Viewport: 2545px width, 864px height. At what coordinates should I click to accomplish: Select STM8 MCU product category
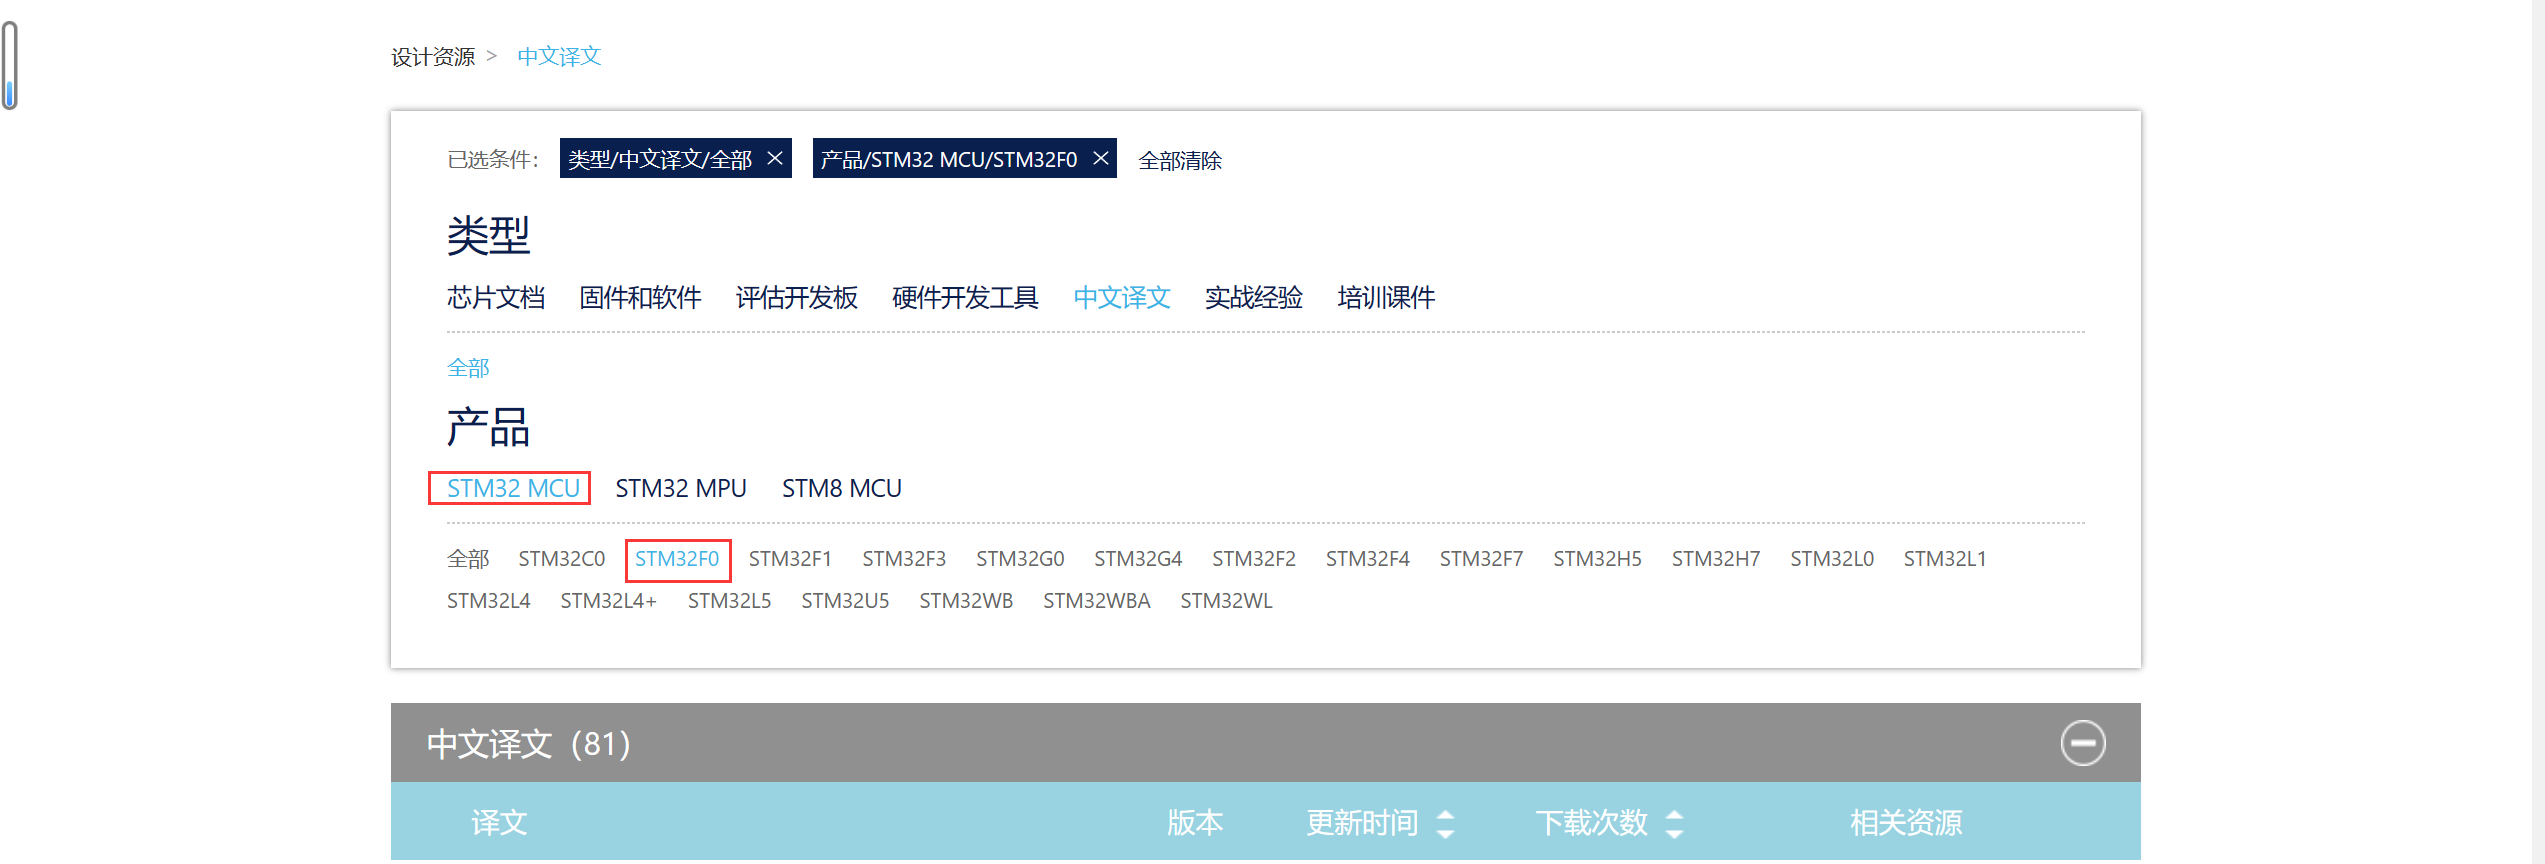point(841,488)
